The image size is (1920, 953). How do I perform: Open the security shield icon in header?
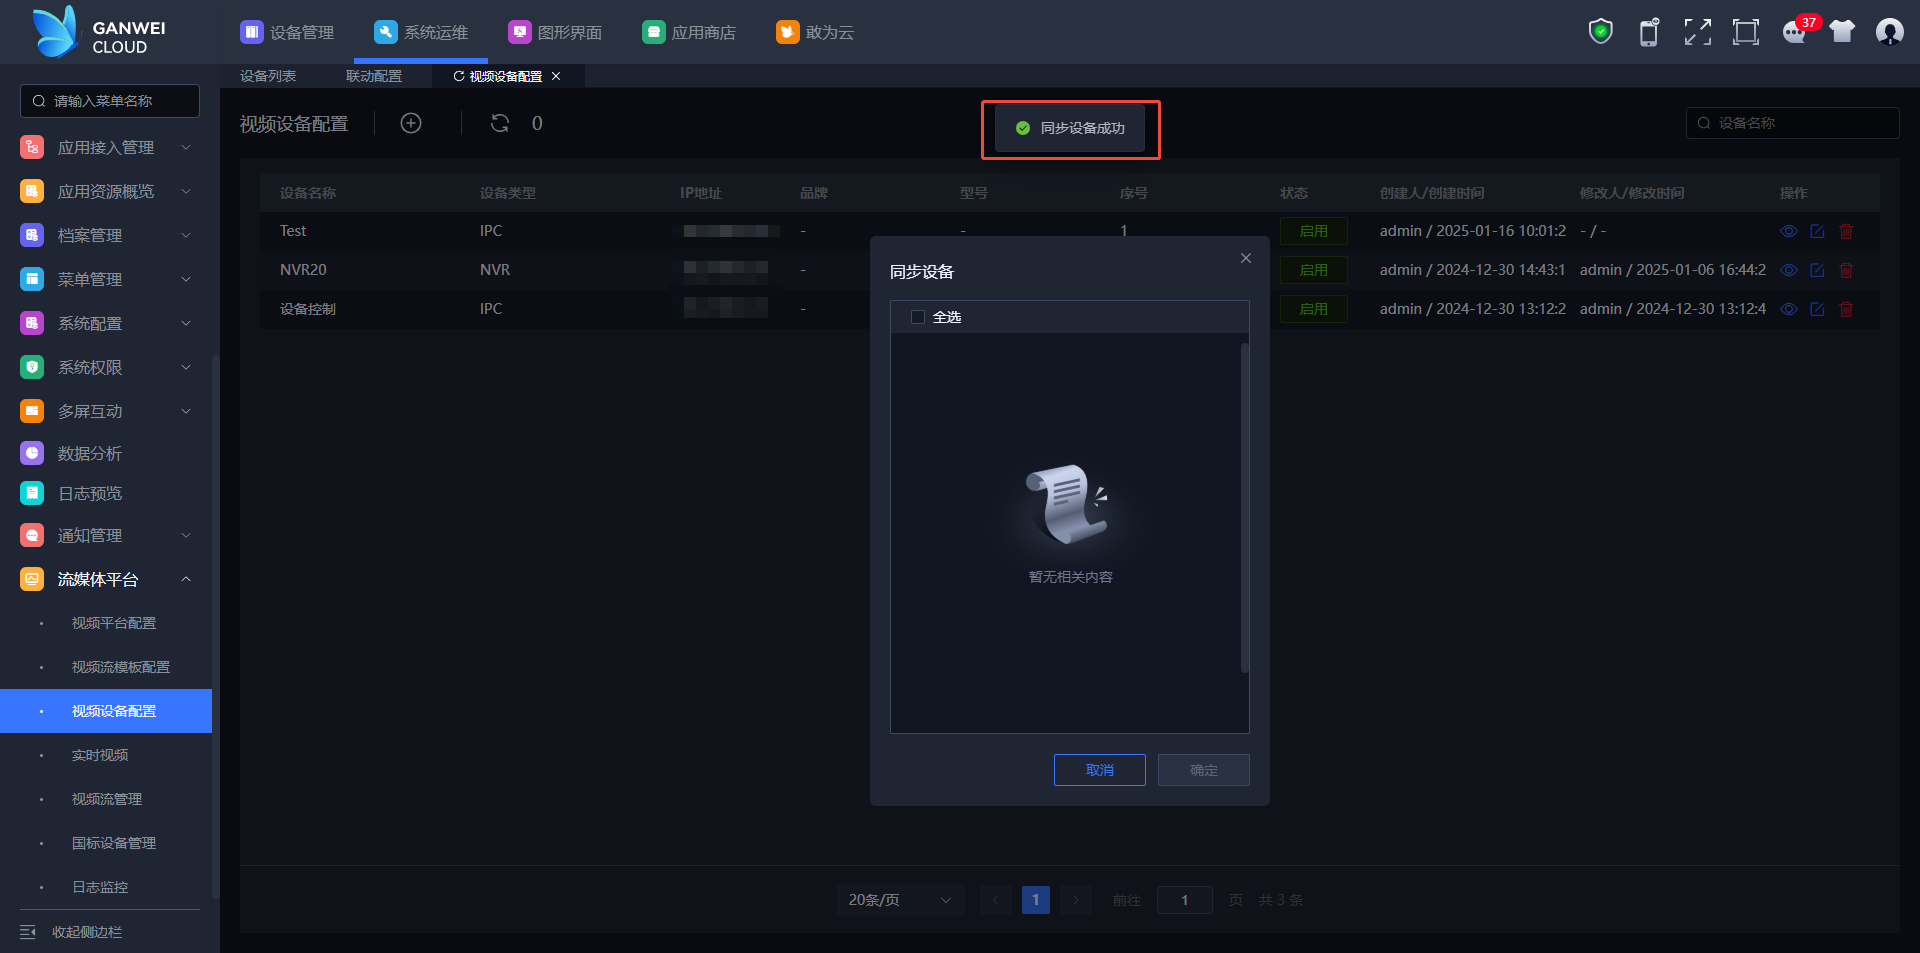click(x=1601, y=32)
